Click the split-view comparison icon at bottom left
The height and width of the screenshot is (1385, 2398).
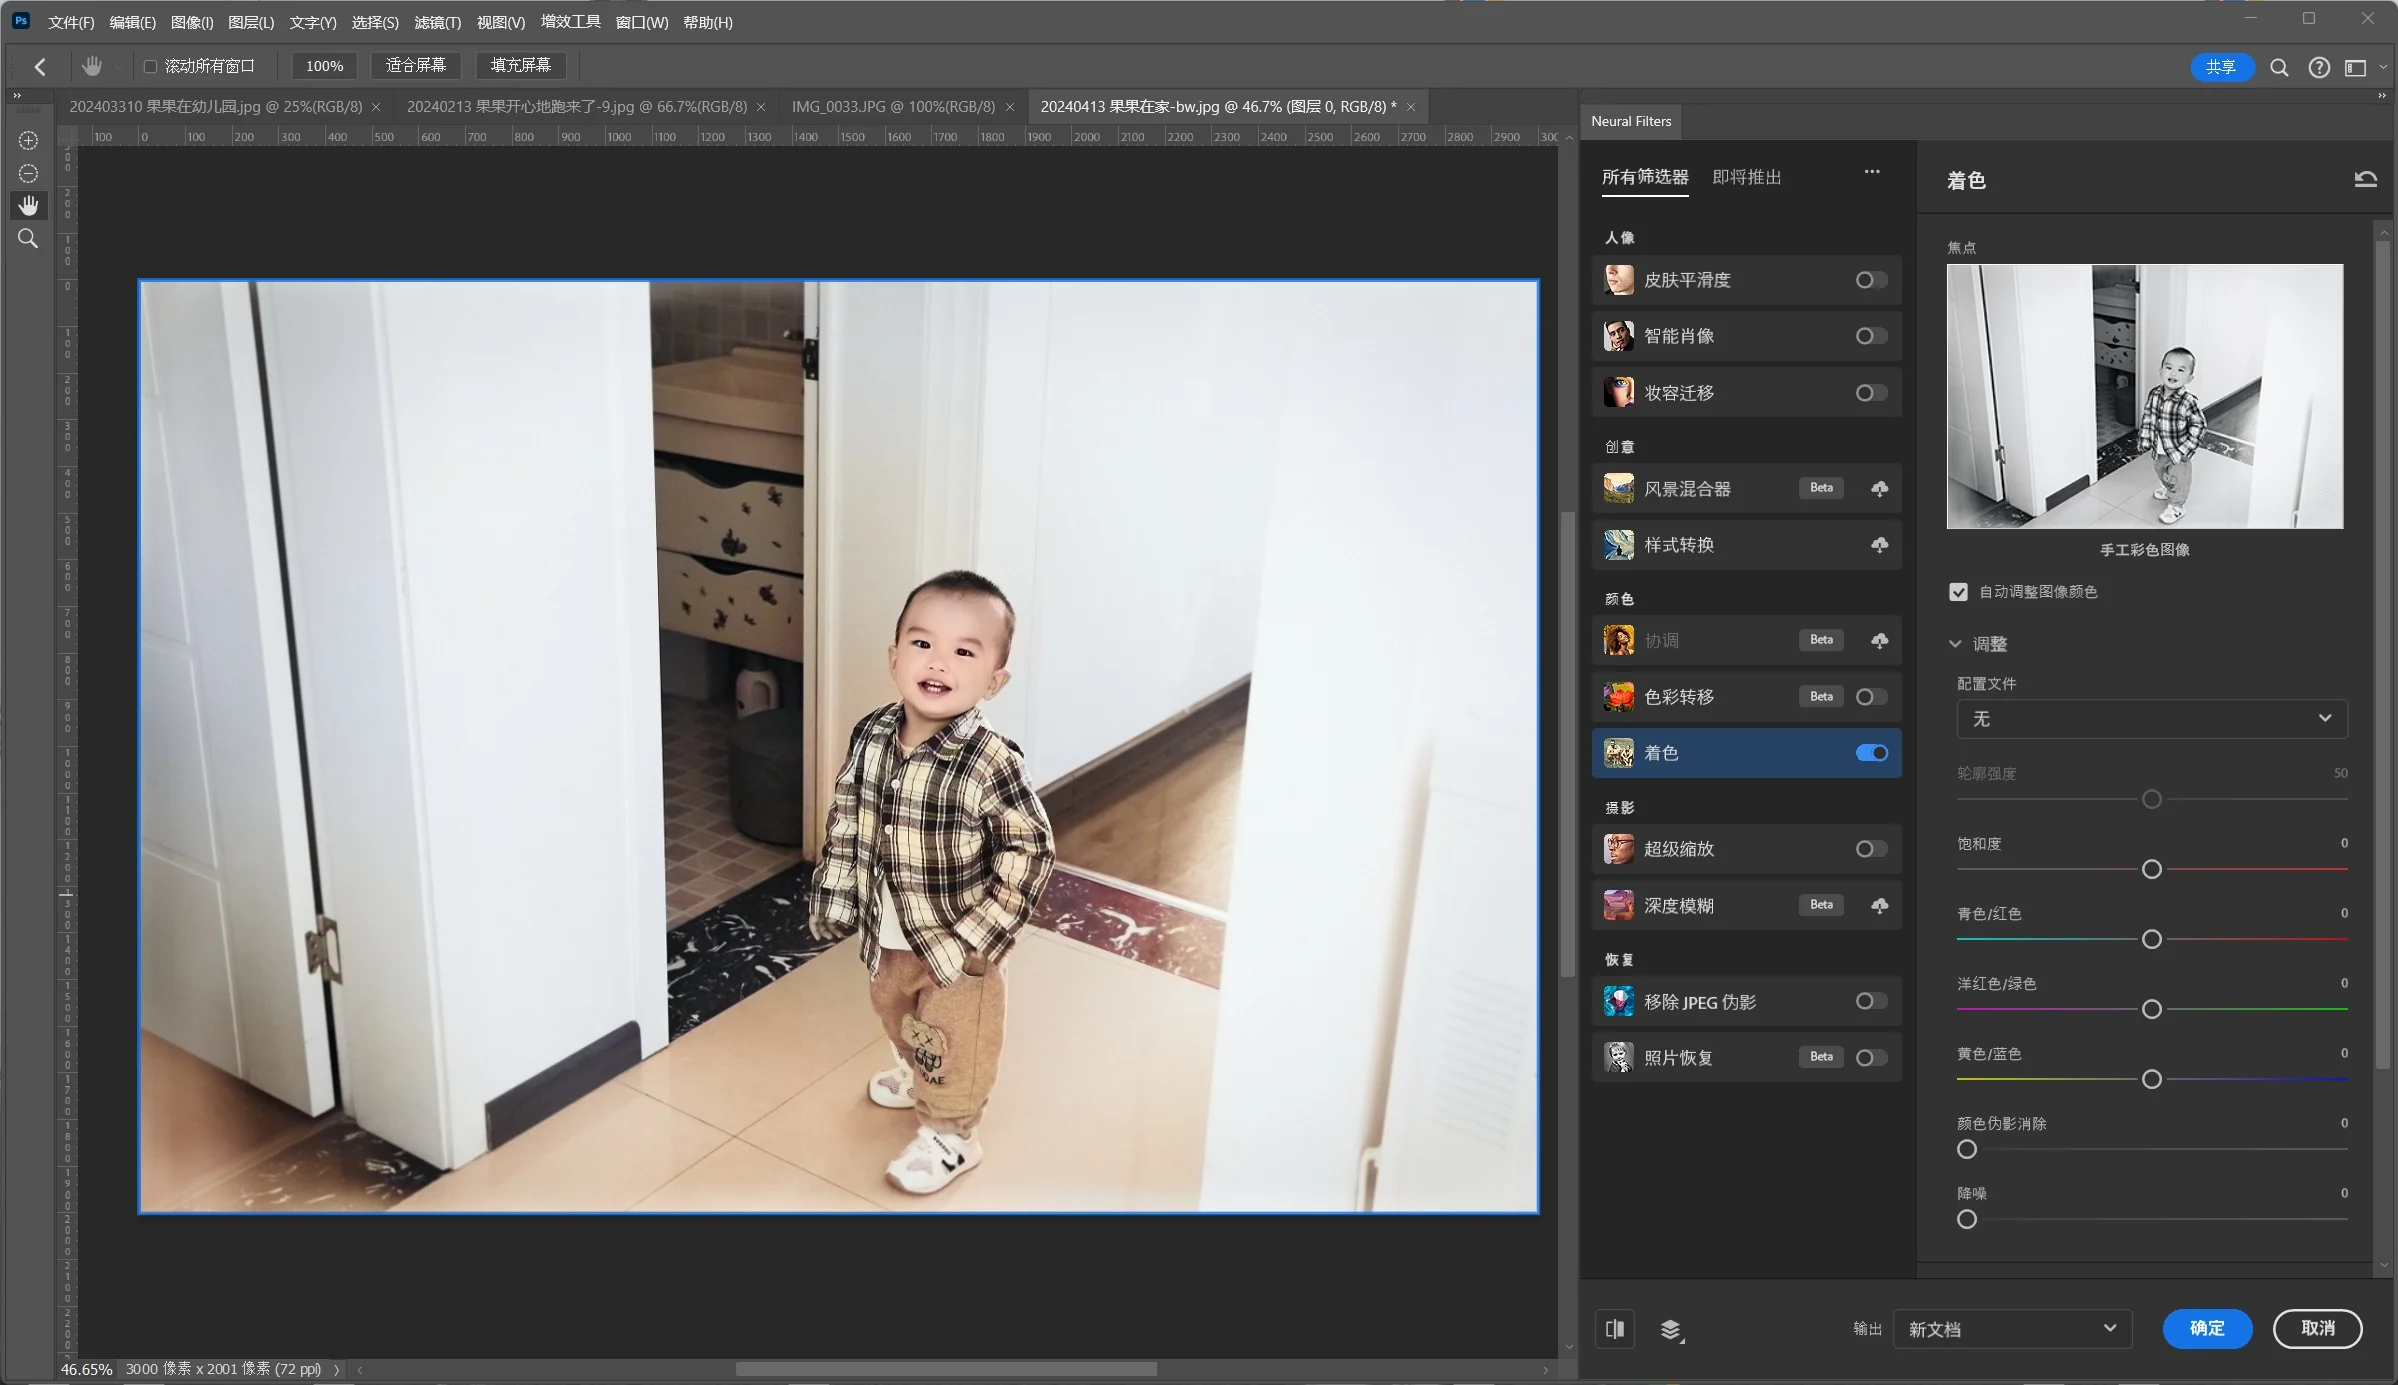pos(1614,1329)
